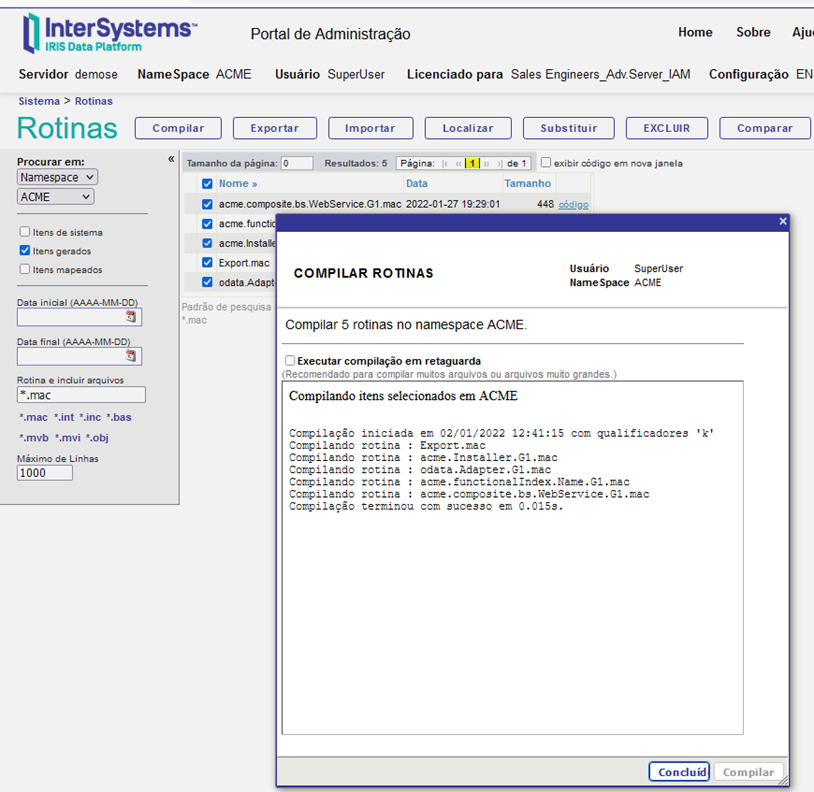Sort the list by Nome column
Image resolution: width=814 pixels, height=792 pixels.
[x=237, y=183]
